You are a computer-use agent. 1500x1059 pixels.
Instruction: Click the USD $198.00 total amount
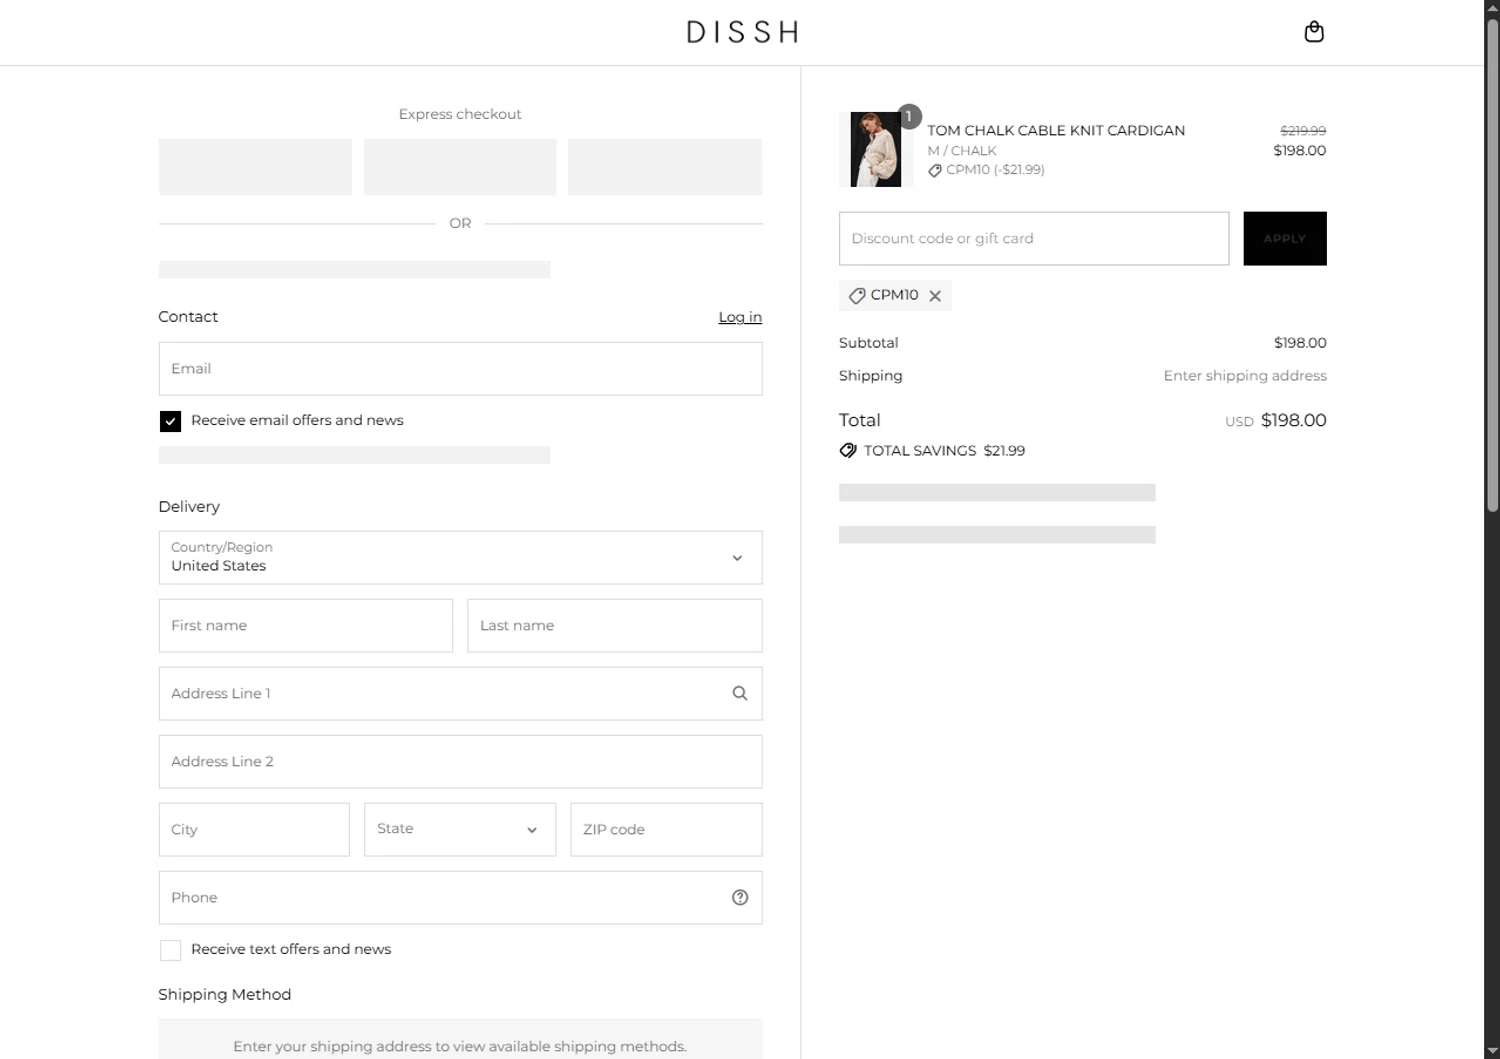(x=1276, y=421)
